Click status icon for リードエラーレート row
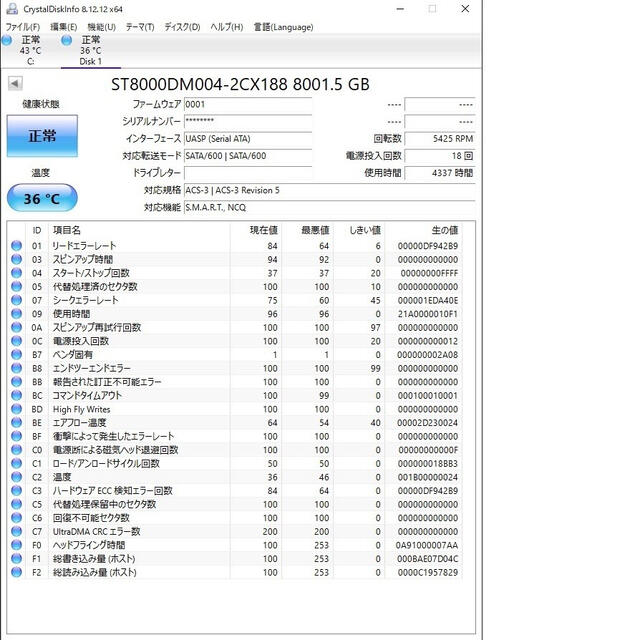 click(16, 246)
